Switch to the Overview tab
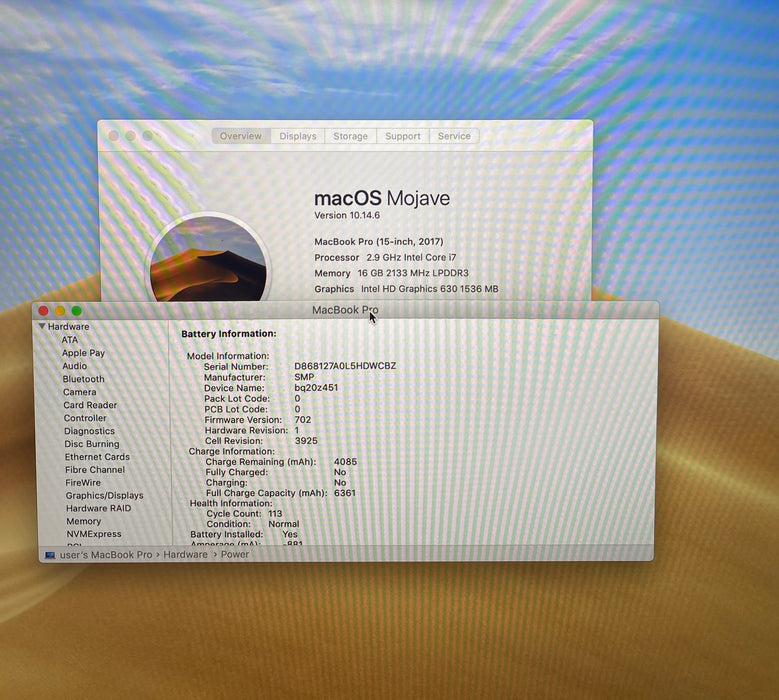This screenshot has height=700, width=779. (x=241, y=136)
